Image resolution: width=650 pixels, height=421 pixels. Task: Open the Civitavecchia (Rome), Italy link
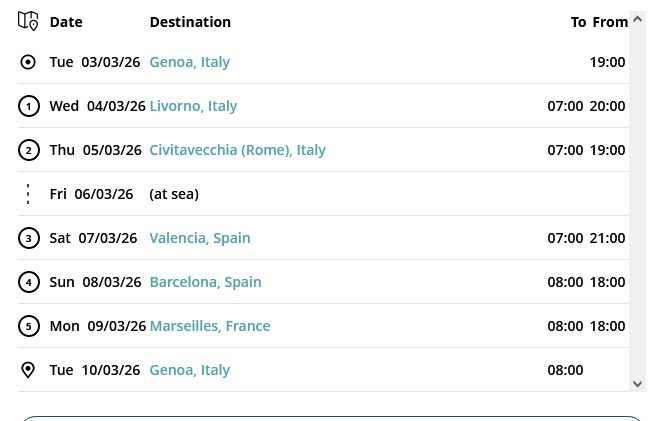point(237,150)
